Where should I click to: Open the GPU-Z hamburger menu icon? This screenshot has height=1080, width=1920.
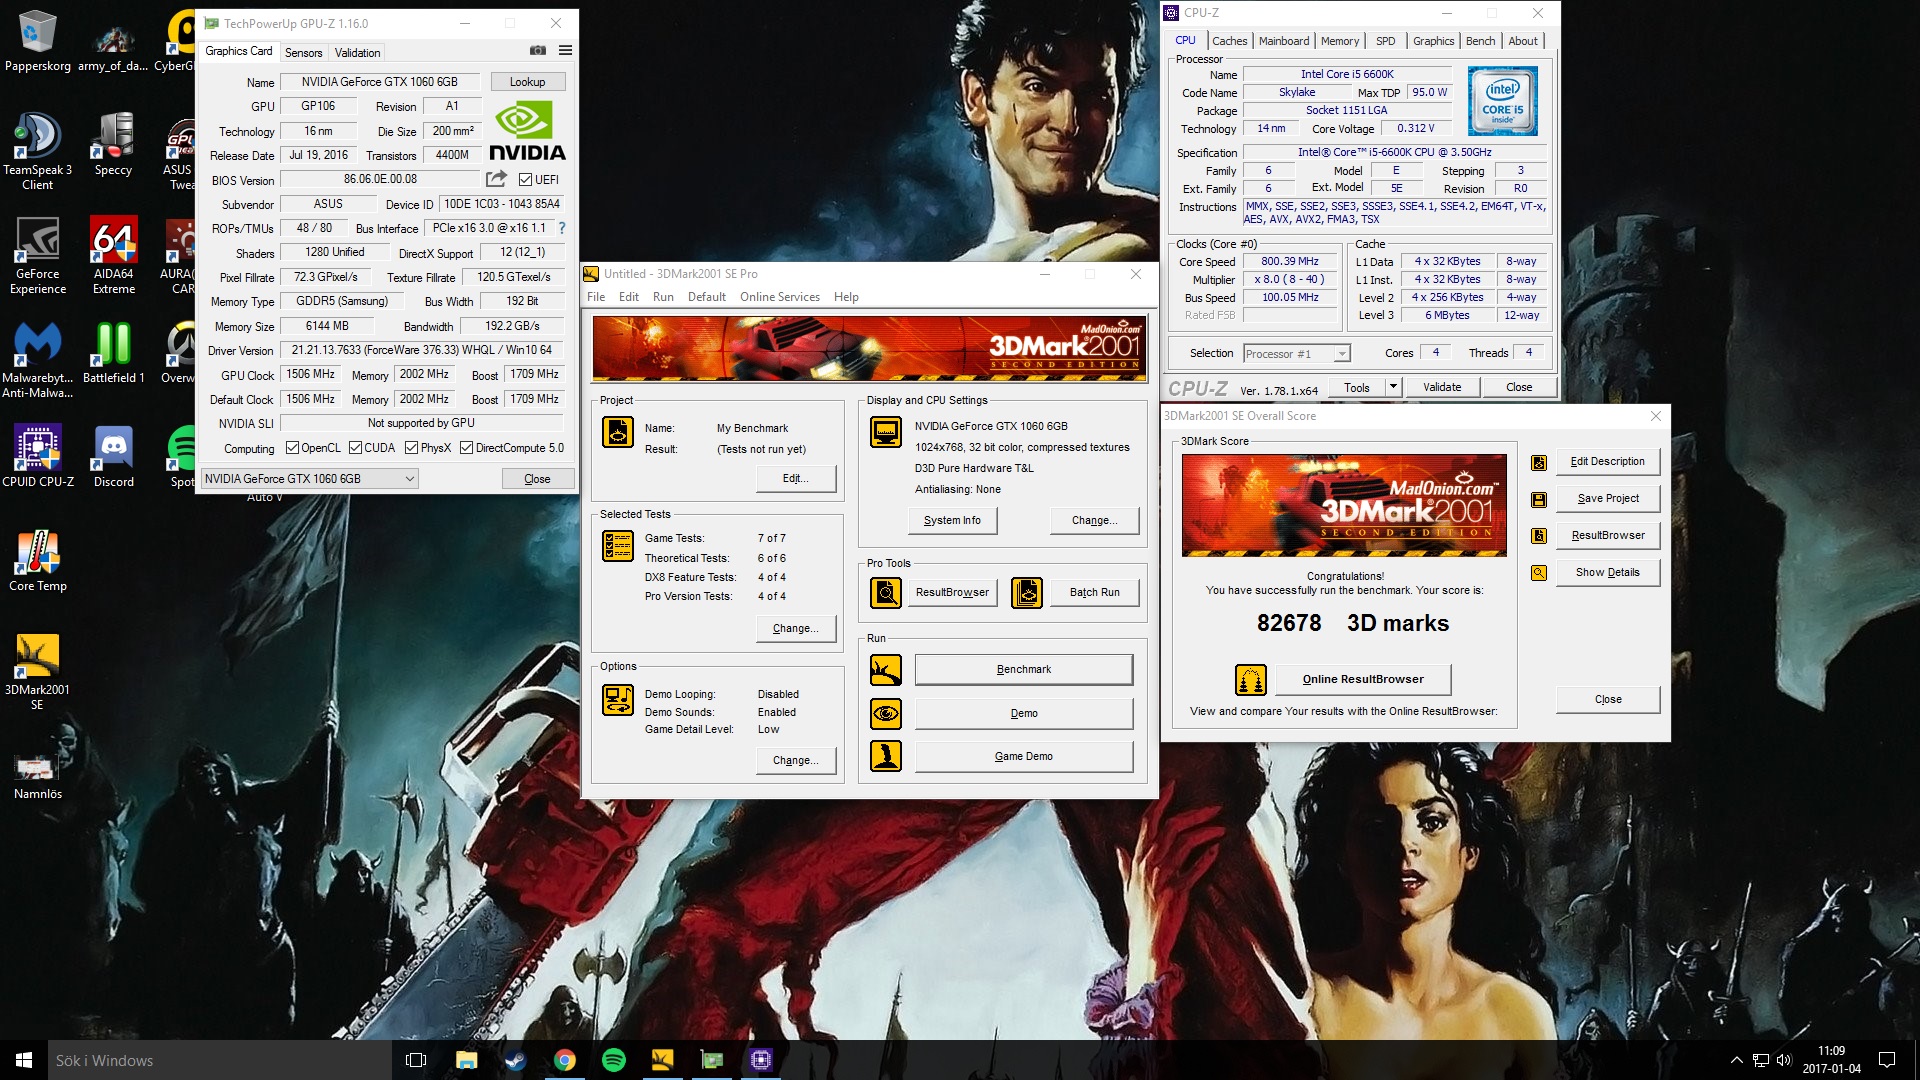[x=565, y=51]
